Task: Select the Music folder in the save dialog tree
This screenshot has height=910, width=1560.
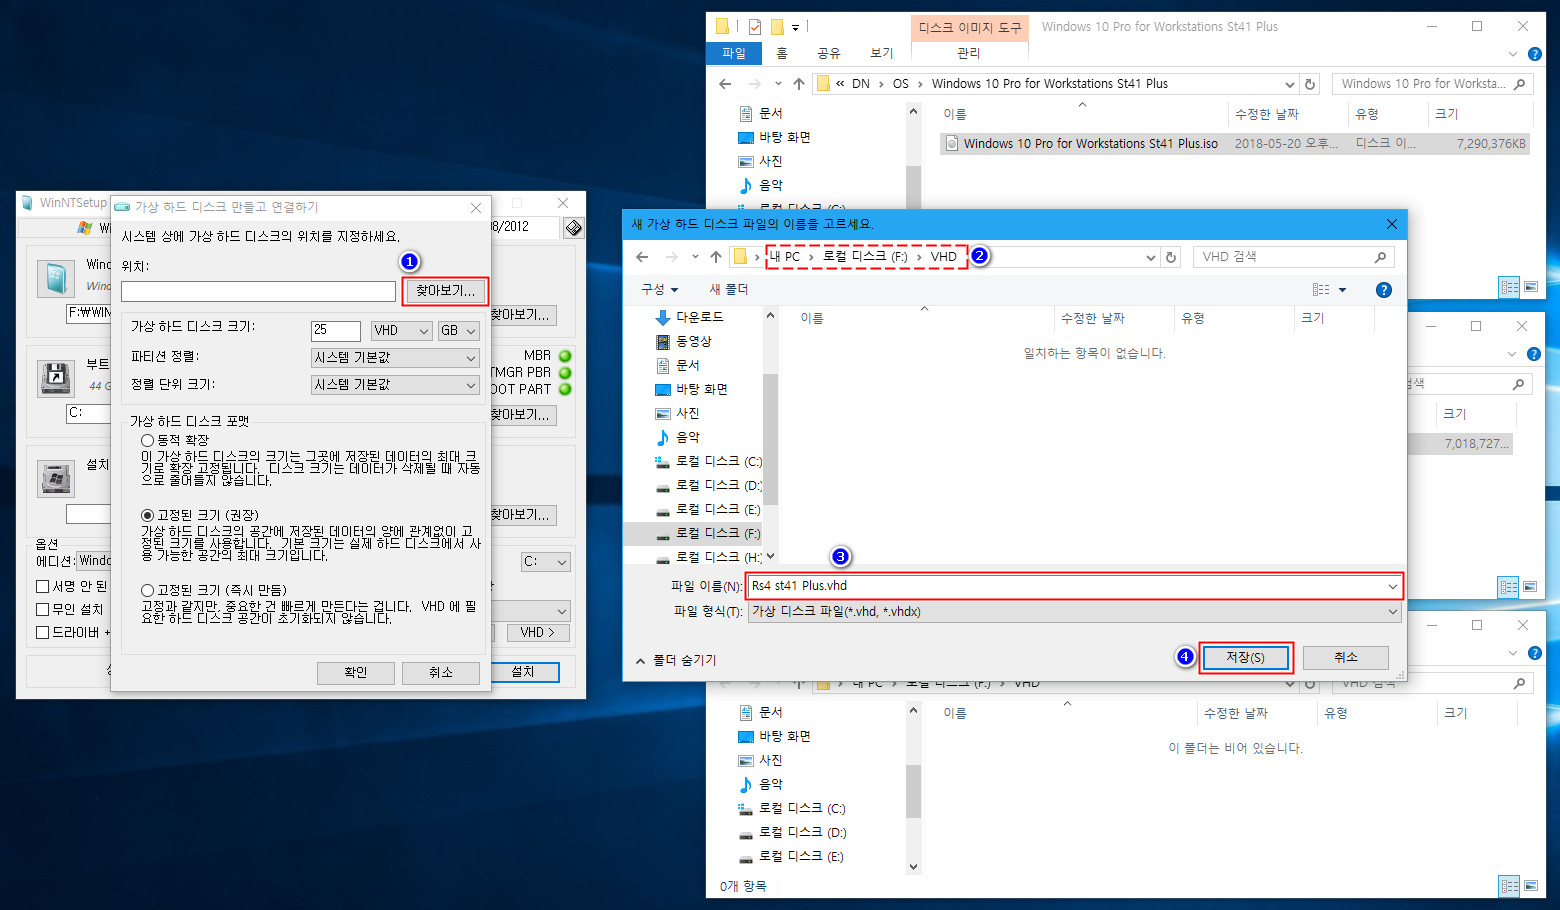Action: 678,437
